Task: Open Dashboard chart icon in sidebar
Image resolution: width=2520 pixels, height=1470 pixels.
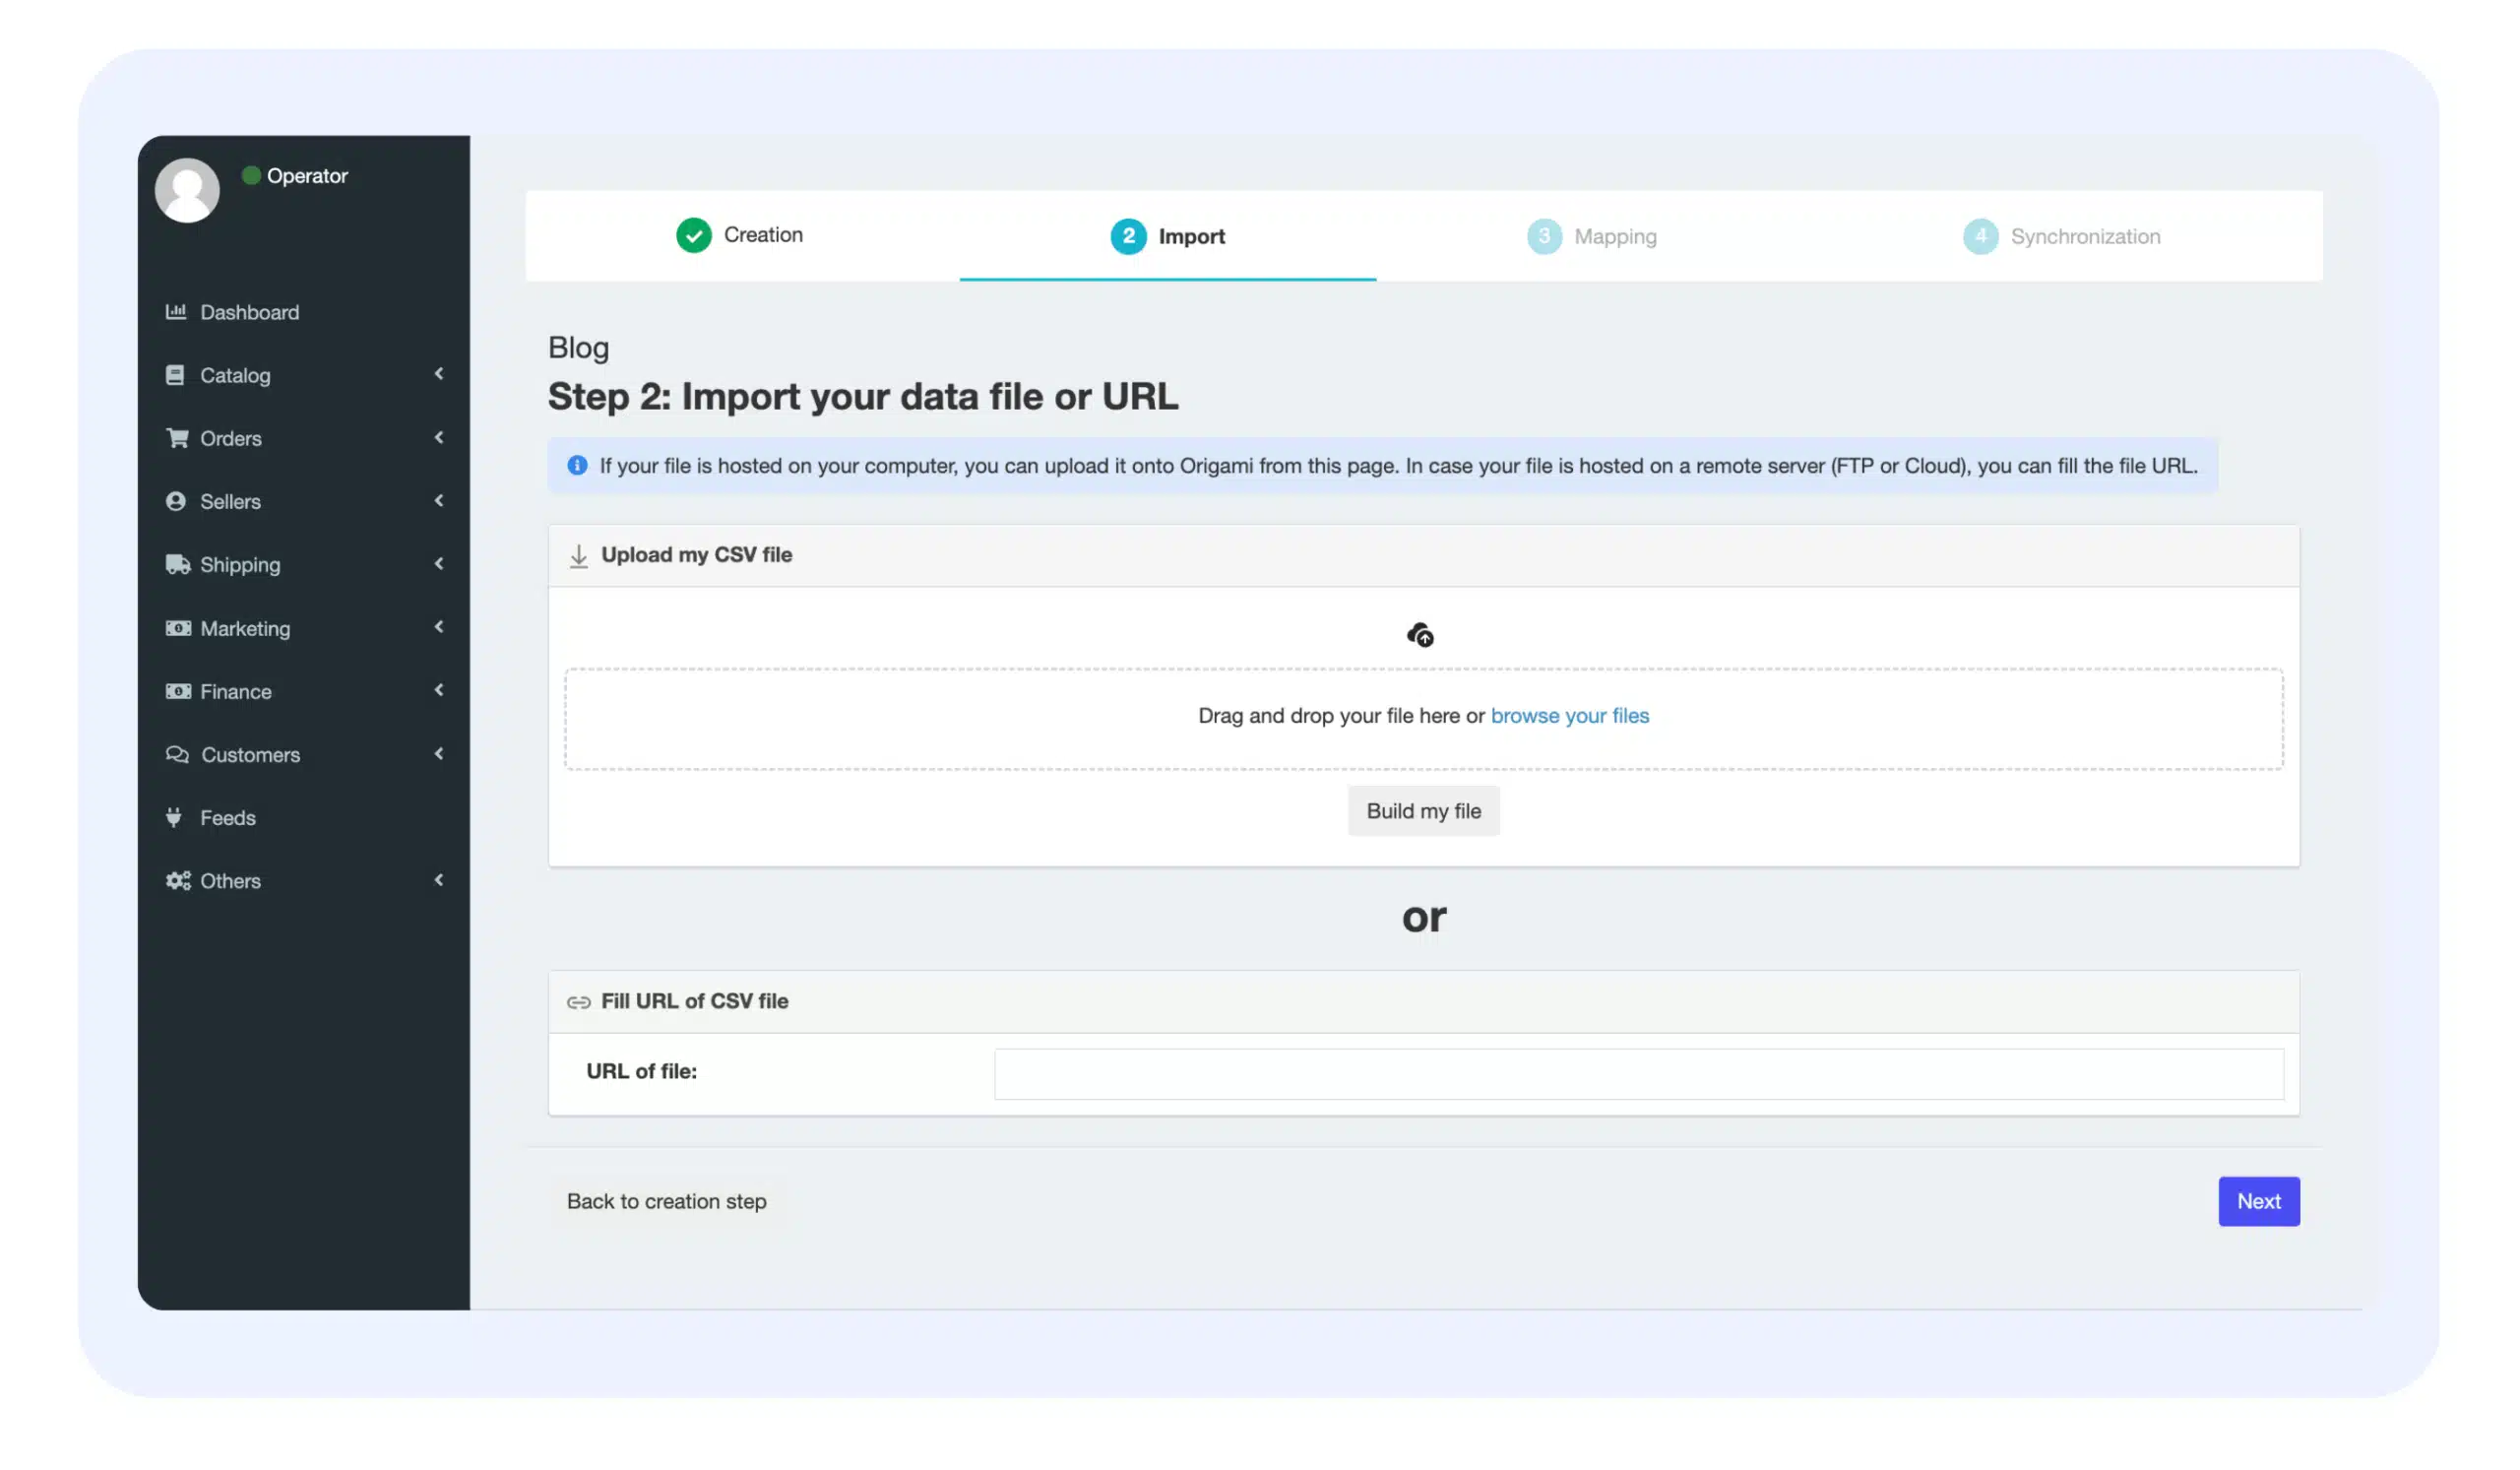Action: [x=176, y=312]
